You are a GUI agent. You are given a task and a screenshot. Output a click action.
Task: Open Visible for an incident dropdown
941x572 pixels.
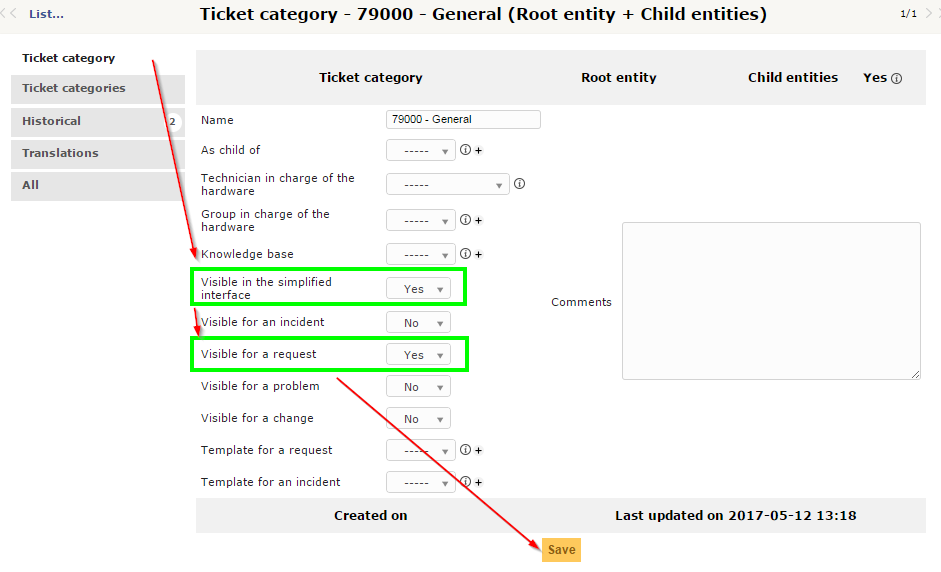click(418, 323)
